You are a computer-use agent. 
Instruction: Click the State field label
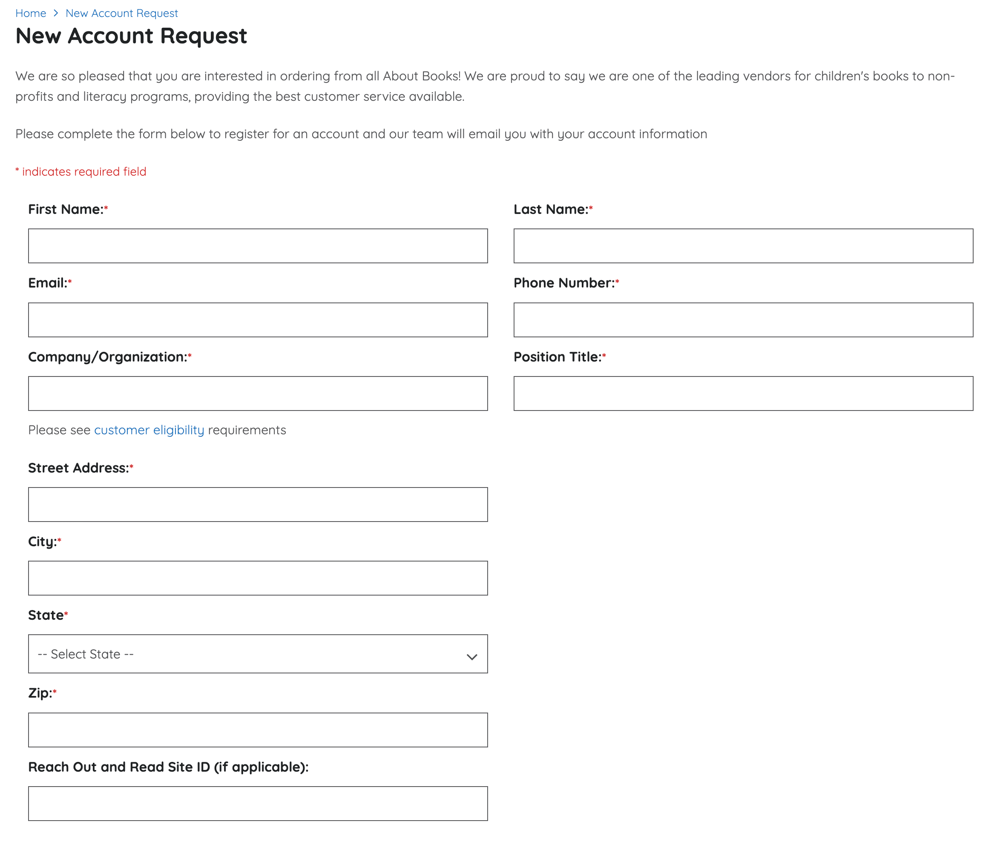[x=45, y=615]
